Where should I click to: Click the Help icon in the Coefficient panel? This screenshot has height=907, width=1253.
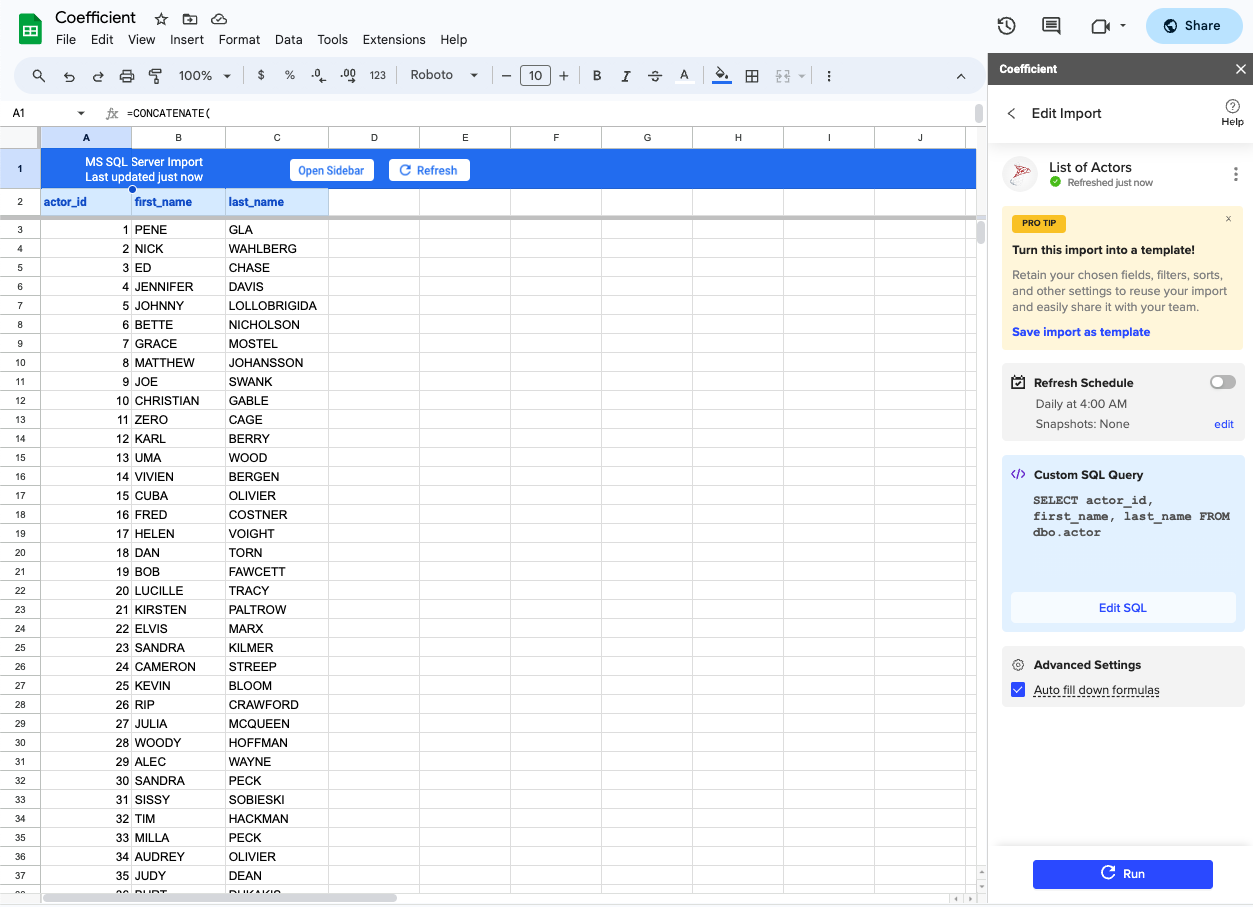[1232, 113]
